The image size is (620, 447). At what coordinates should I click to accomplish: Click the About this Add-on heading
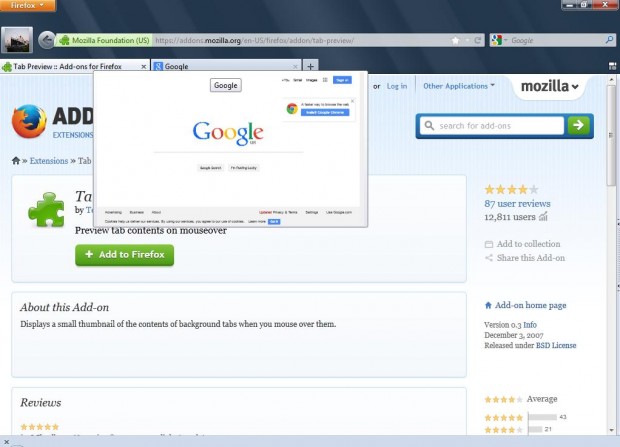coord(64,307)
